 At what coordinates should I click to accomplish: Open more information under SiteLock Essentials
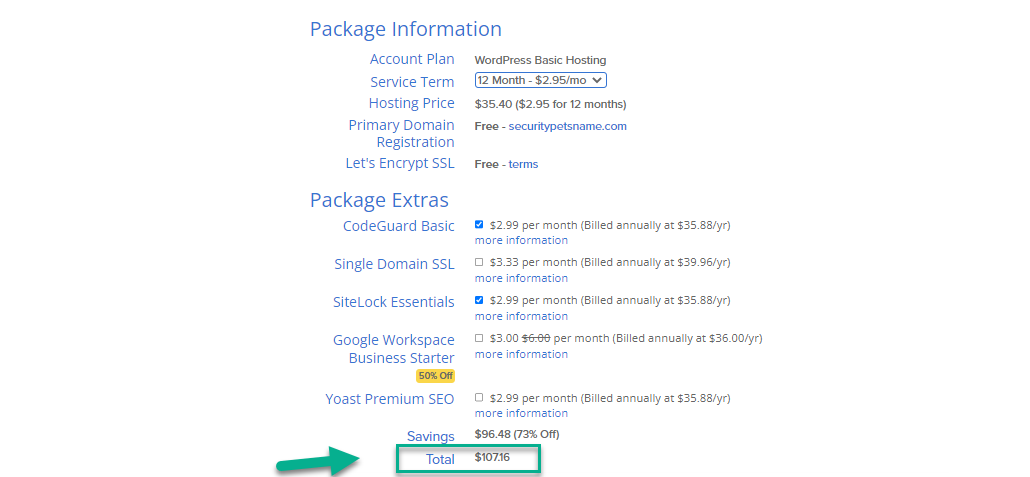(x=521, y=316)
